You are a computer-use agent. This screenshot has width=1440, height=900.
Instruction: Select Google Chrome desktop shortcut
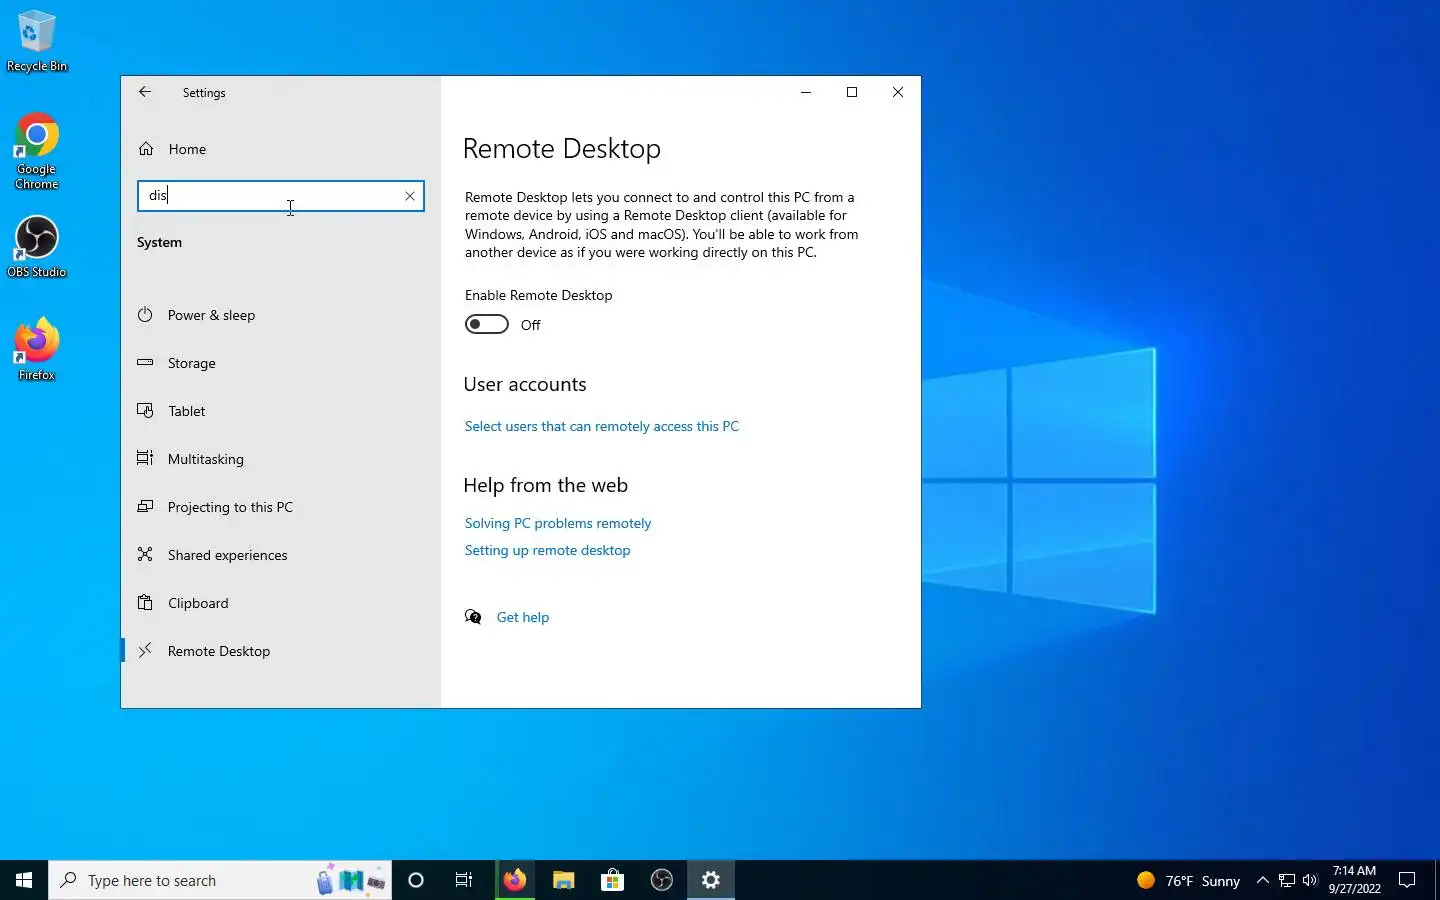37,152
